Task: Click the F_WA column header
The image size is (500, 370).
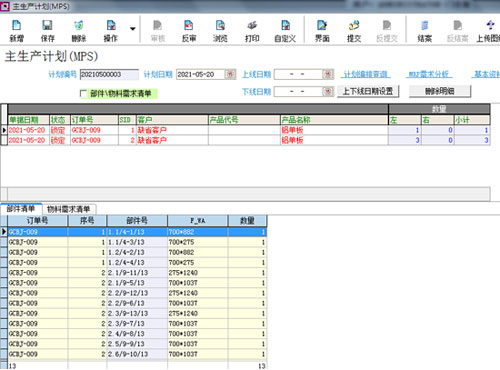Action: [x=198, y=221]
